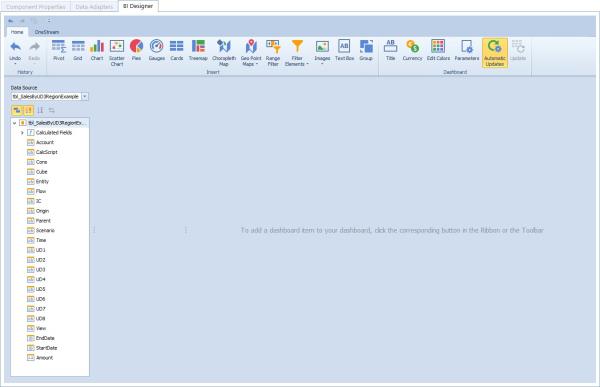This screenshot has width=600, height=387.
Task: Insert a Pivot item from ribbon
Action: pos(59,50)
